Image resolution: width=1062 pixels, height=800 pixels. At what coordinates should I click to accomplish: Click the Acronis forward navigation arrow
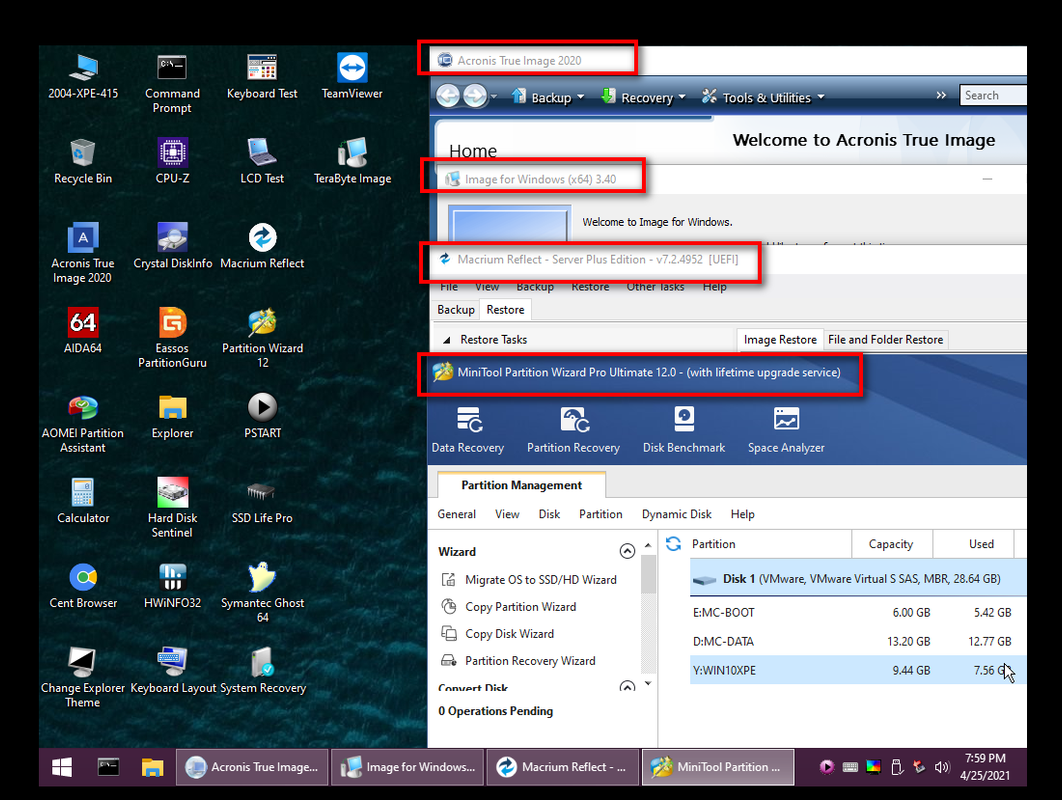click(x=474, y=96)
